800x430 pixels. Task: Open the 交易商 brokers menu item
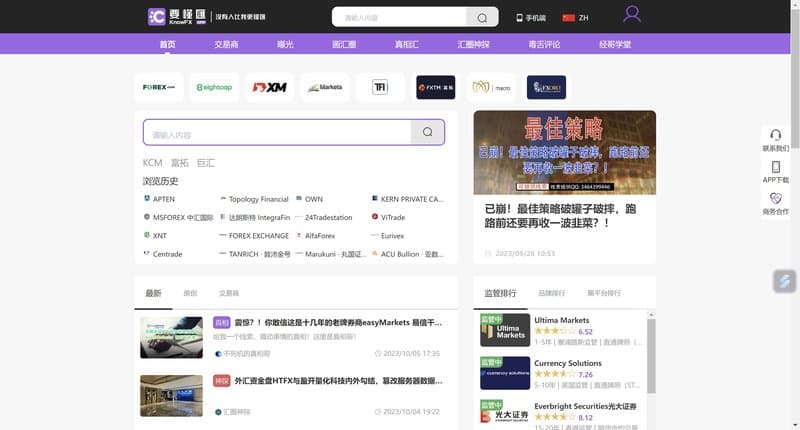[x=226, y=44]
